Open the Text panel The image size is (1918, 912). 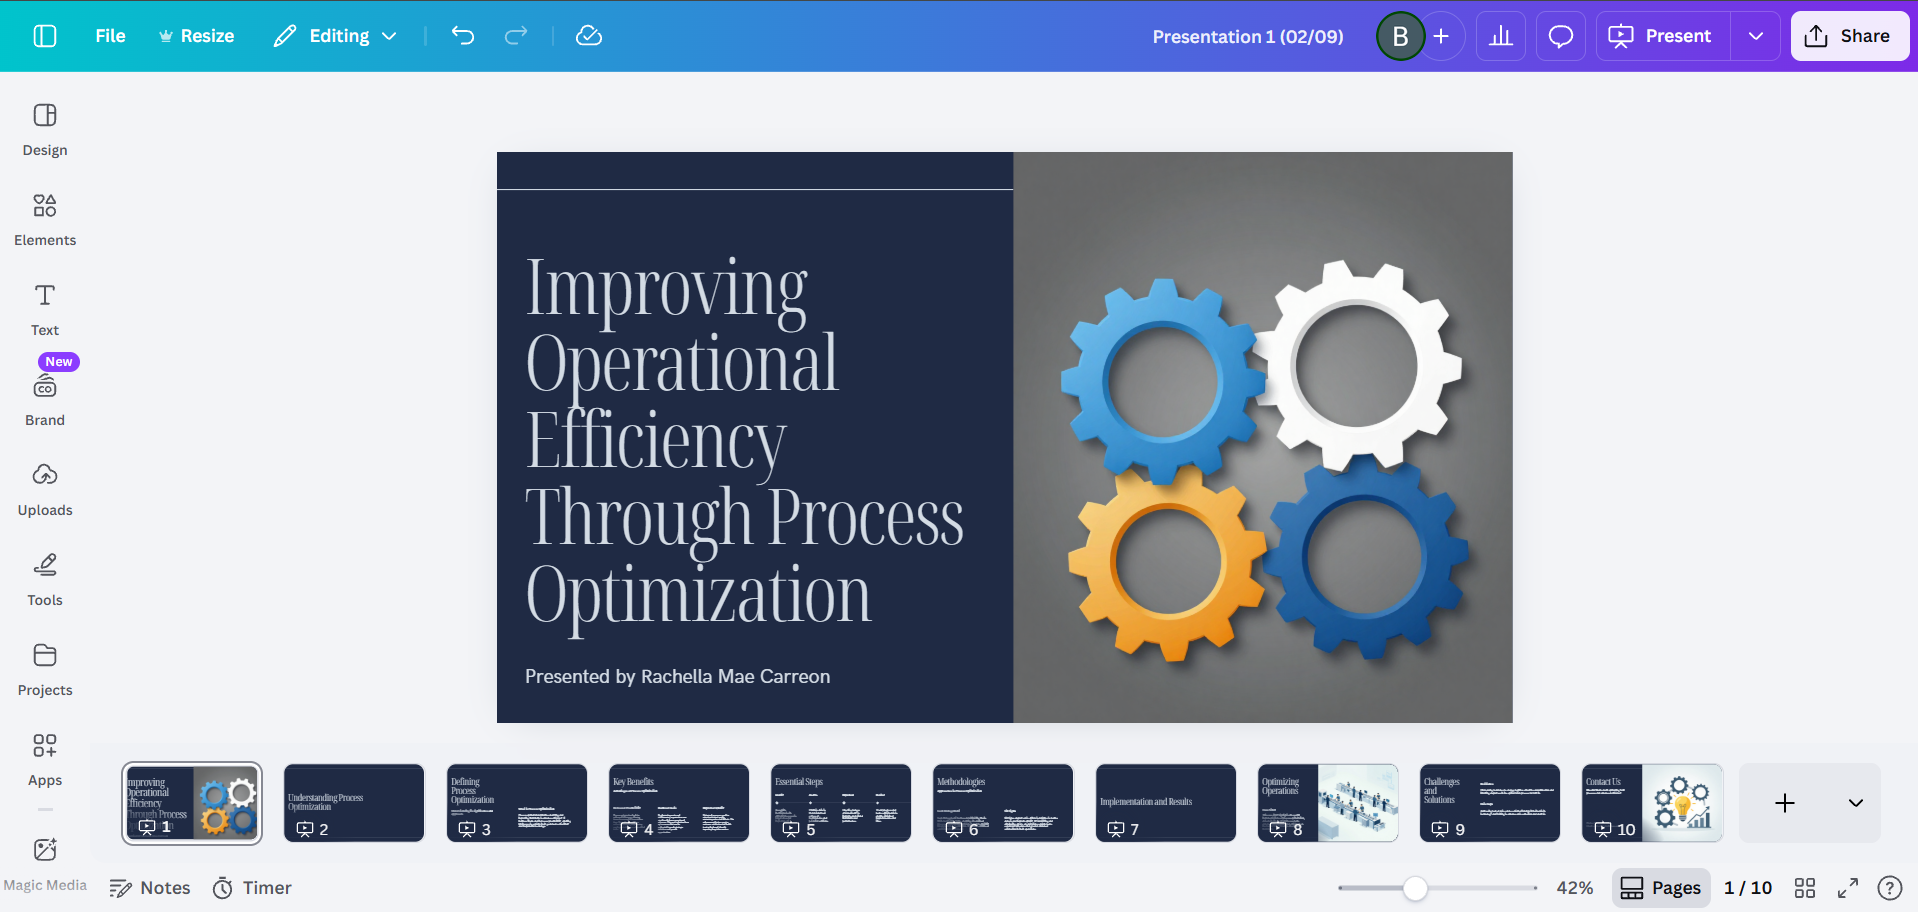click(45, 310)
